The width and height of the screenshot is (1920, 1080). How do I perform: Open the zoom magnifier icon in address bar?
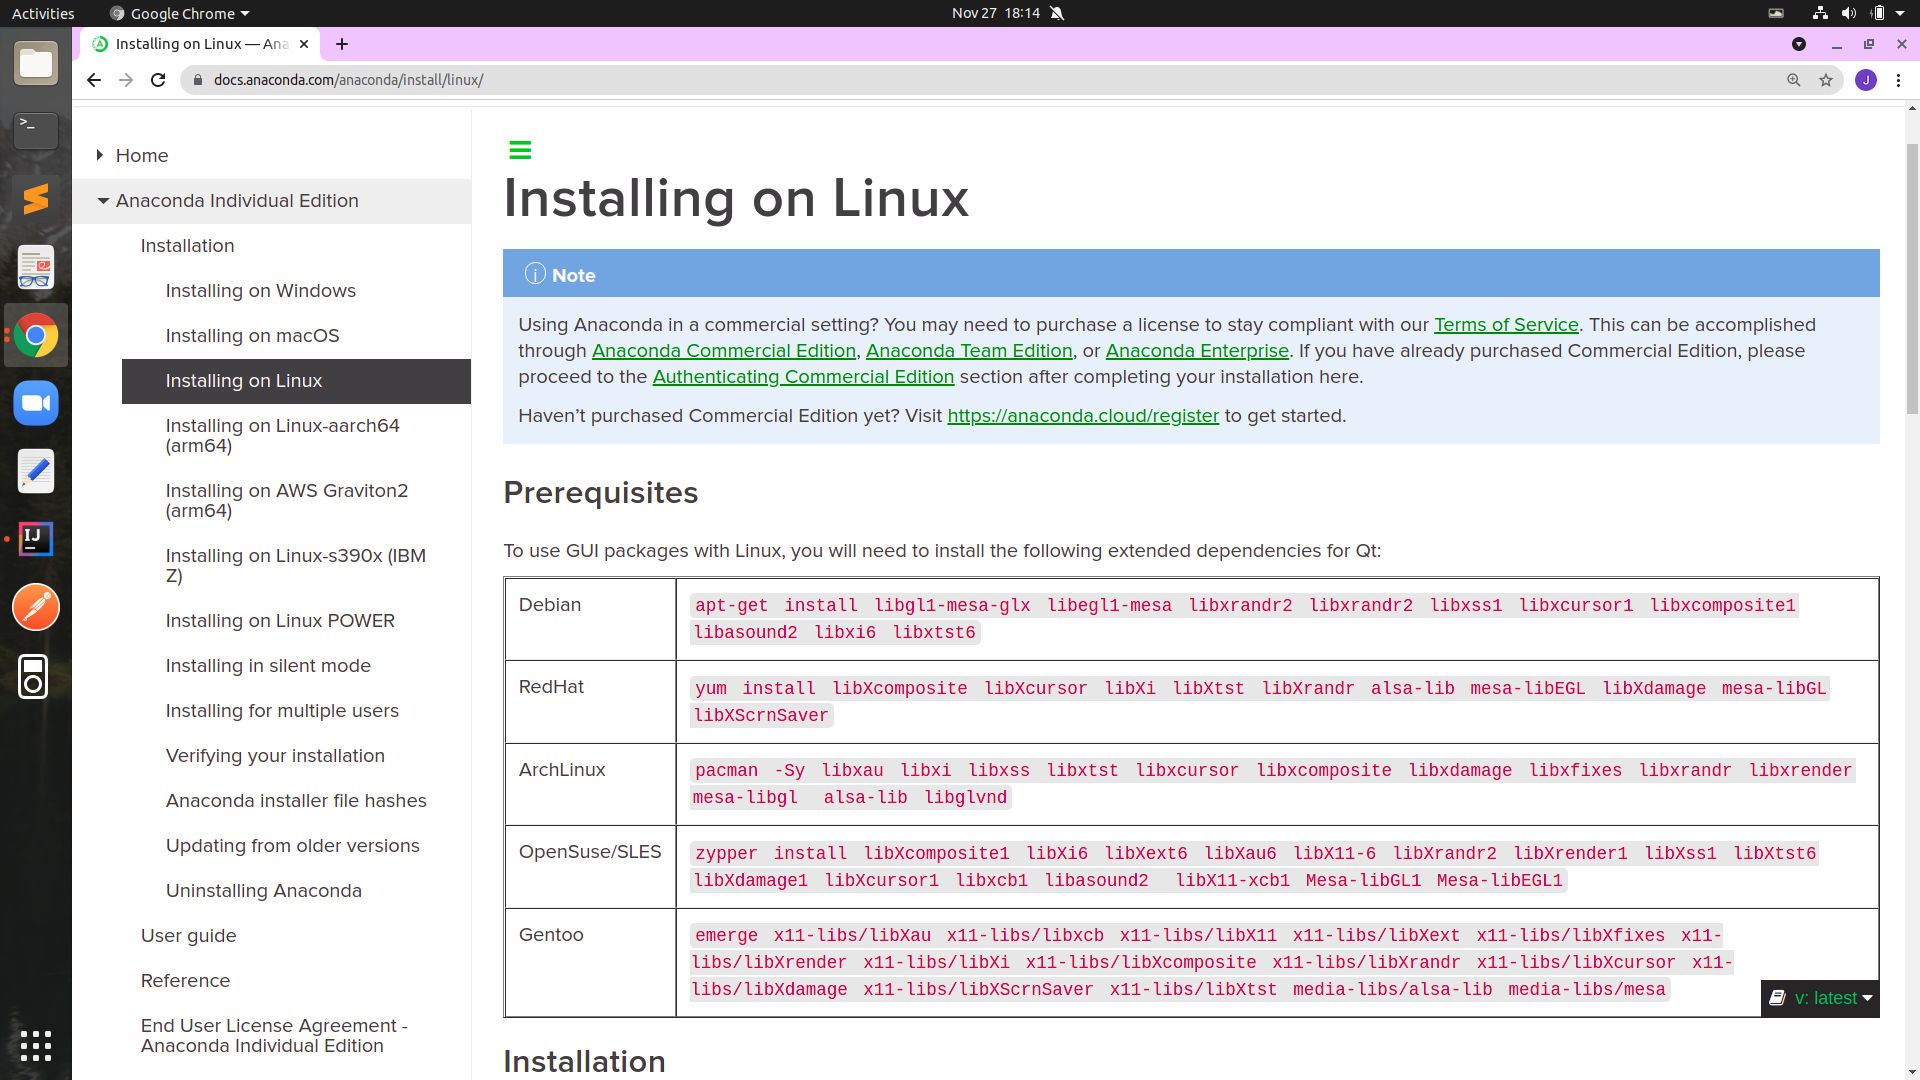[1794, 80]
